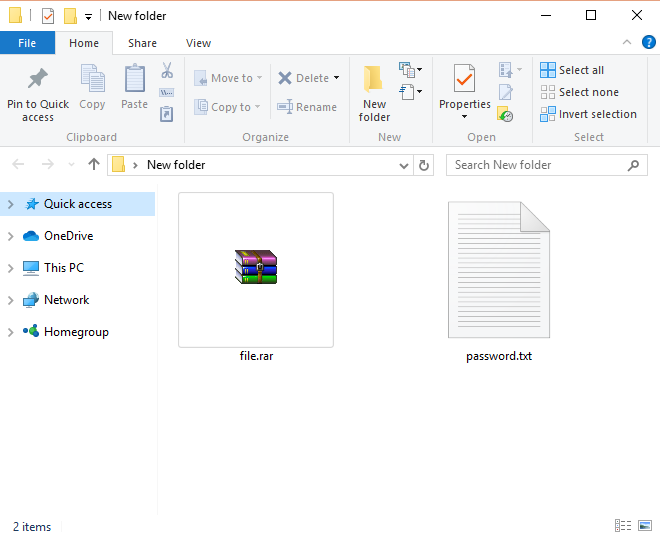
Task: Click the Properties checkmark icon
Action: pyautogui.click(x=464, y=78)
